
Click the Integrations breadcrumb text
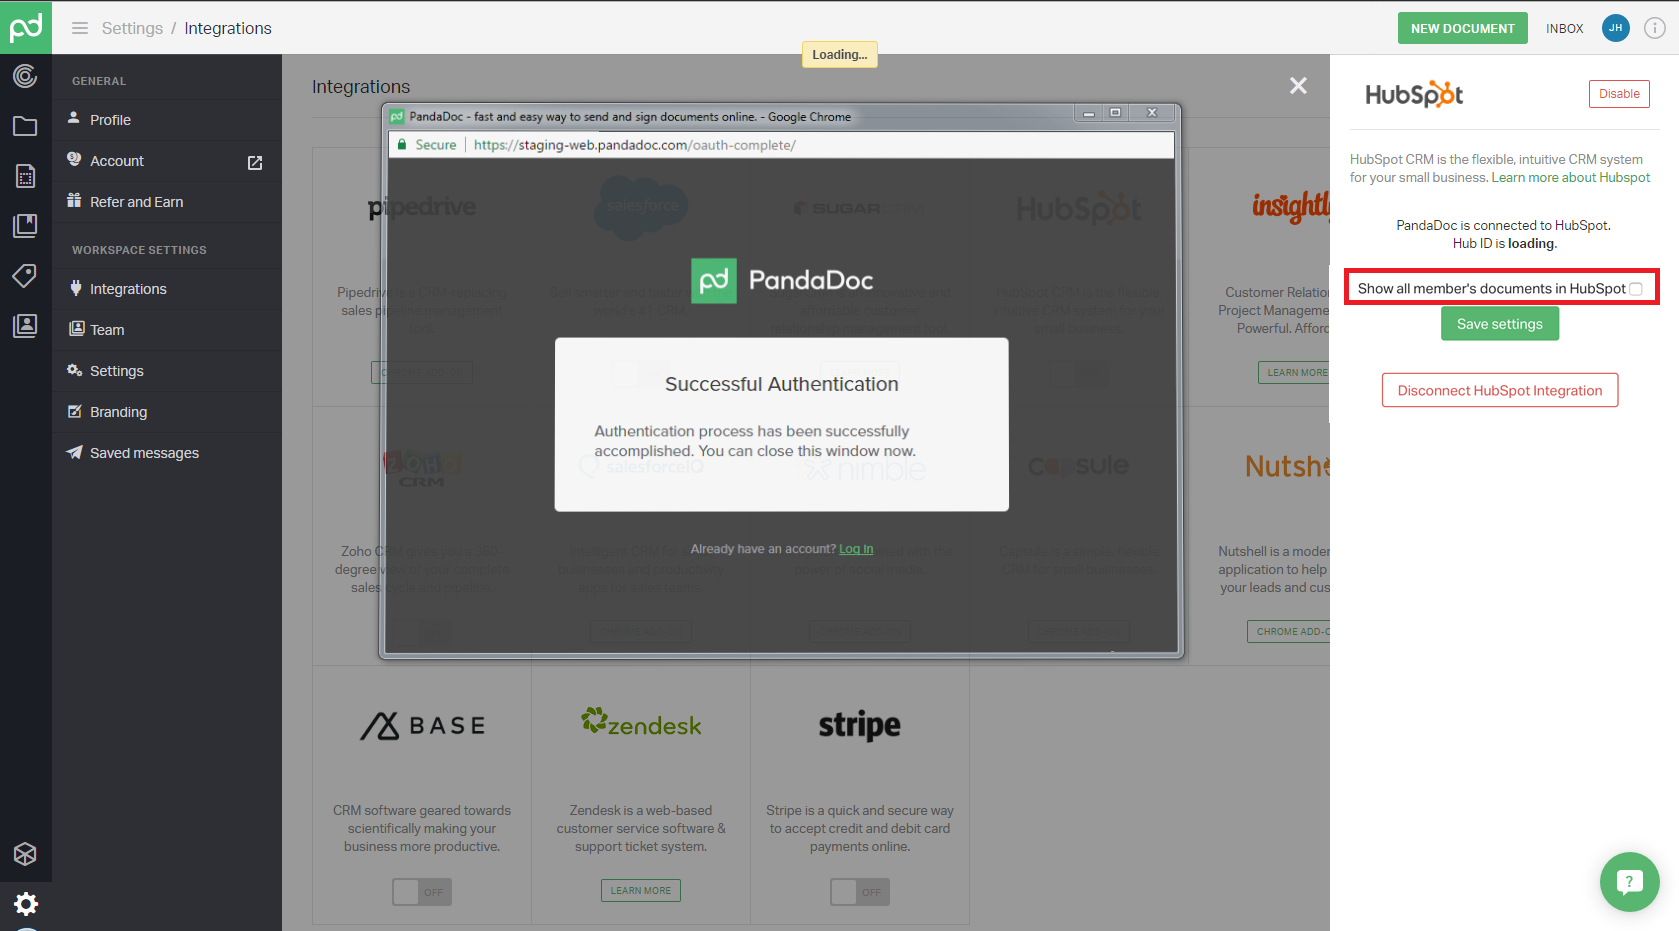(x=228, y=28)
